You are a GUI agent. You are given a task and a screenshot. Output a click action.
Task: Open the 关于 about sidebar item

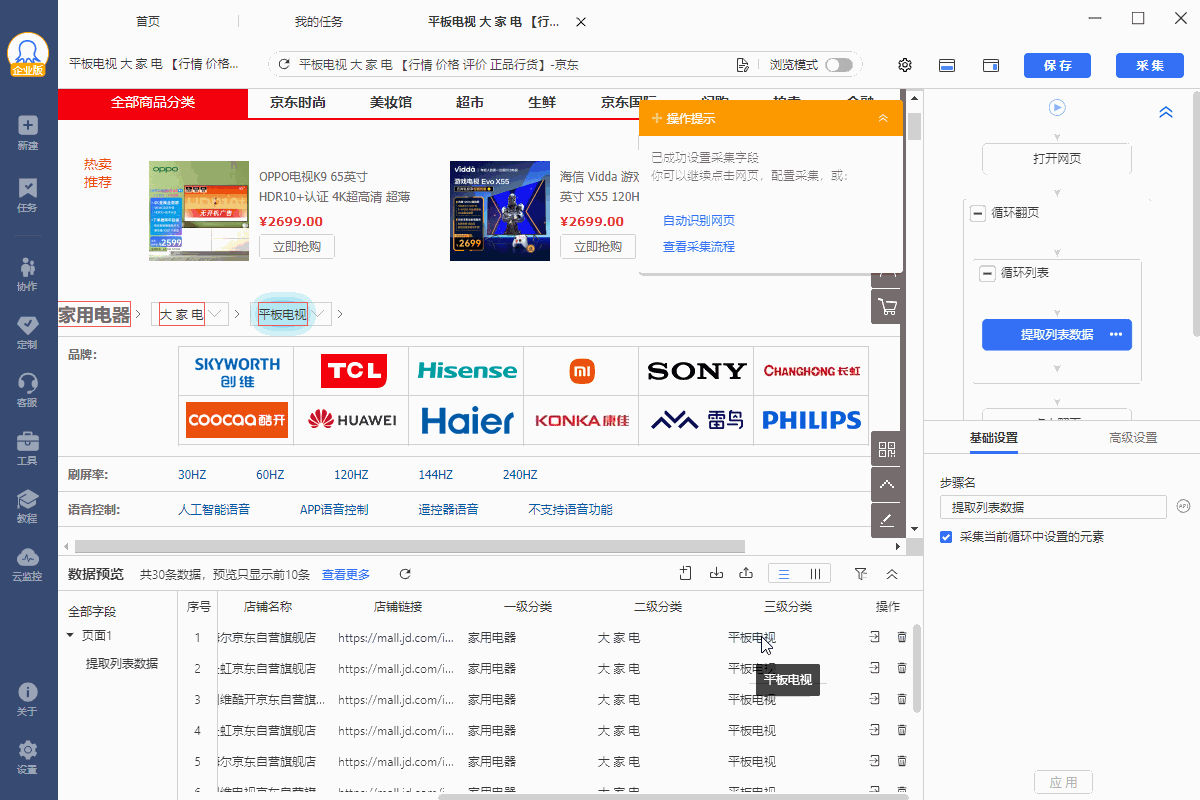pos(28,699)
